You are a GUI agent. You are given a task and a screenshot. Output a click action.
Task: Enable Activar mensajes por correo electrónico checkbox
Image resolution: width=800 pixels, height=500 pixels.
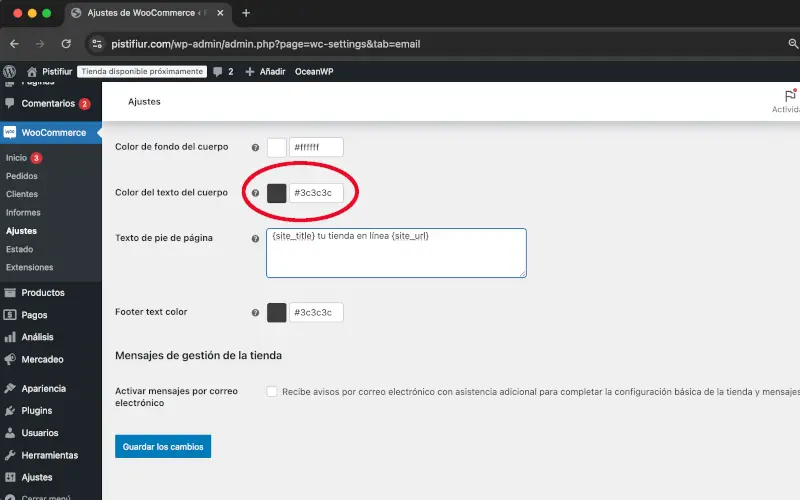(x=271, y=391)
